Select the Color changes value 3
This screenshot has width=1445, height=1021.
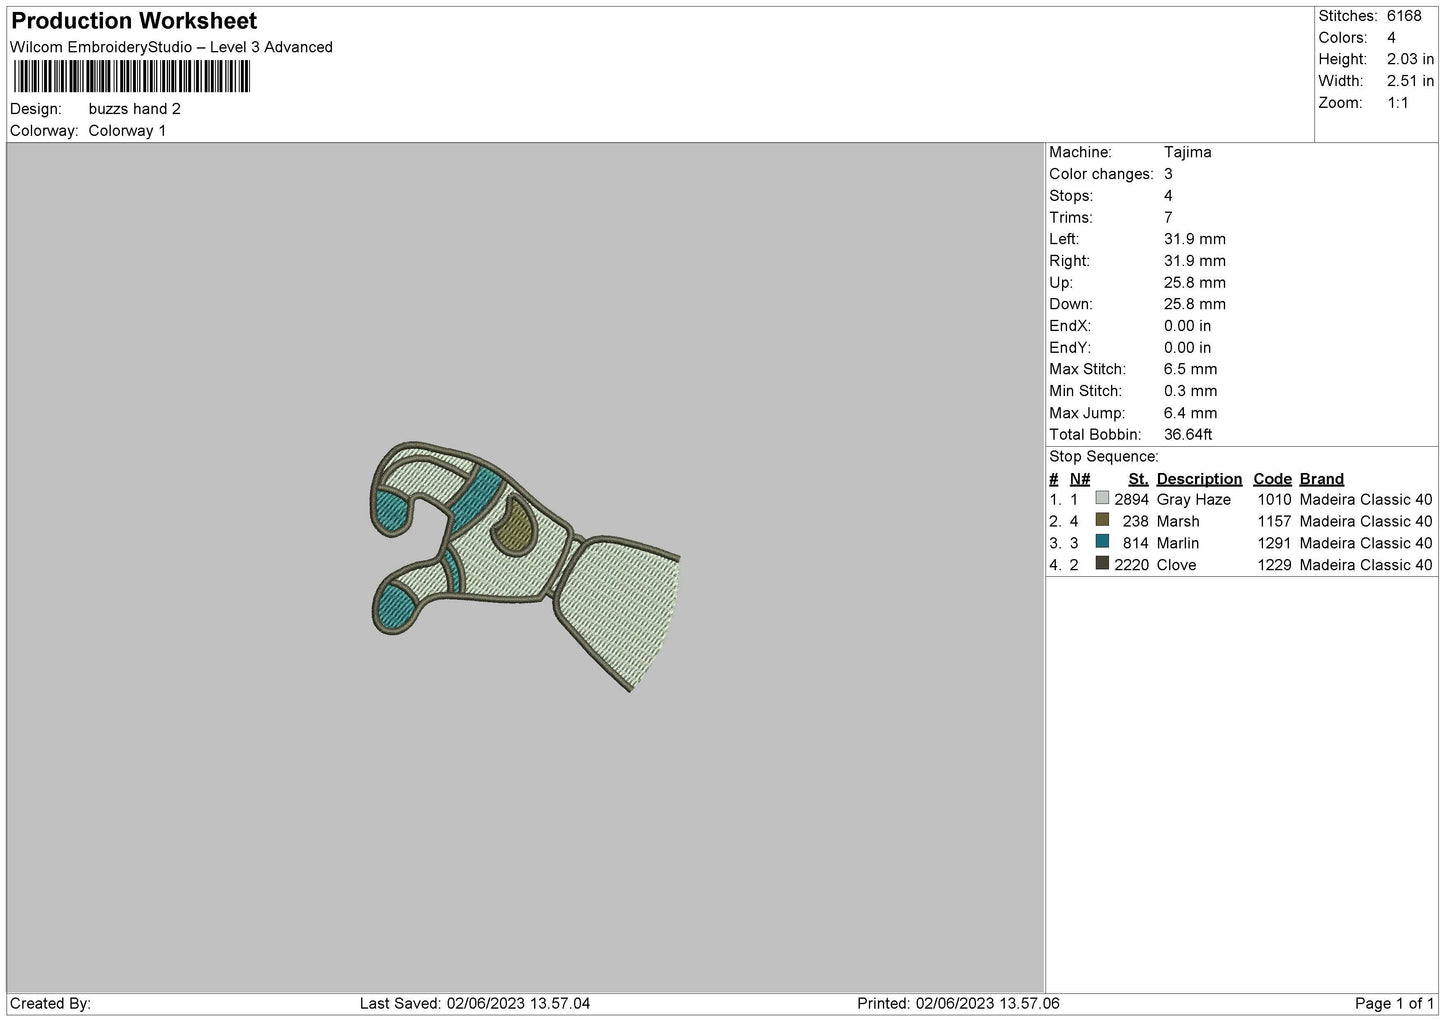coord(1168,174)
